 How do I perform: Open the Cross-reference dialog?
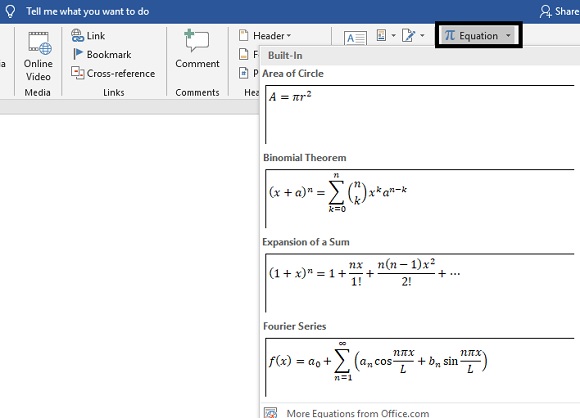tap(113, 73)
